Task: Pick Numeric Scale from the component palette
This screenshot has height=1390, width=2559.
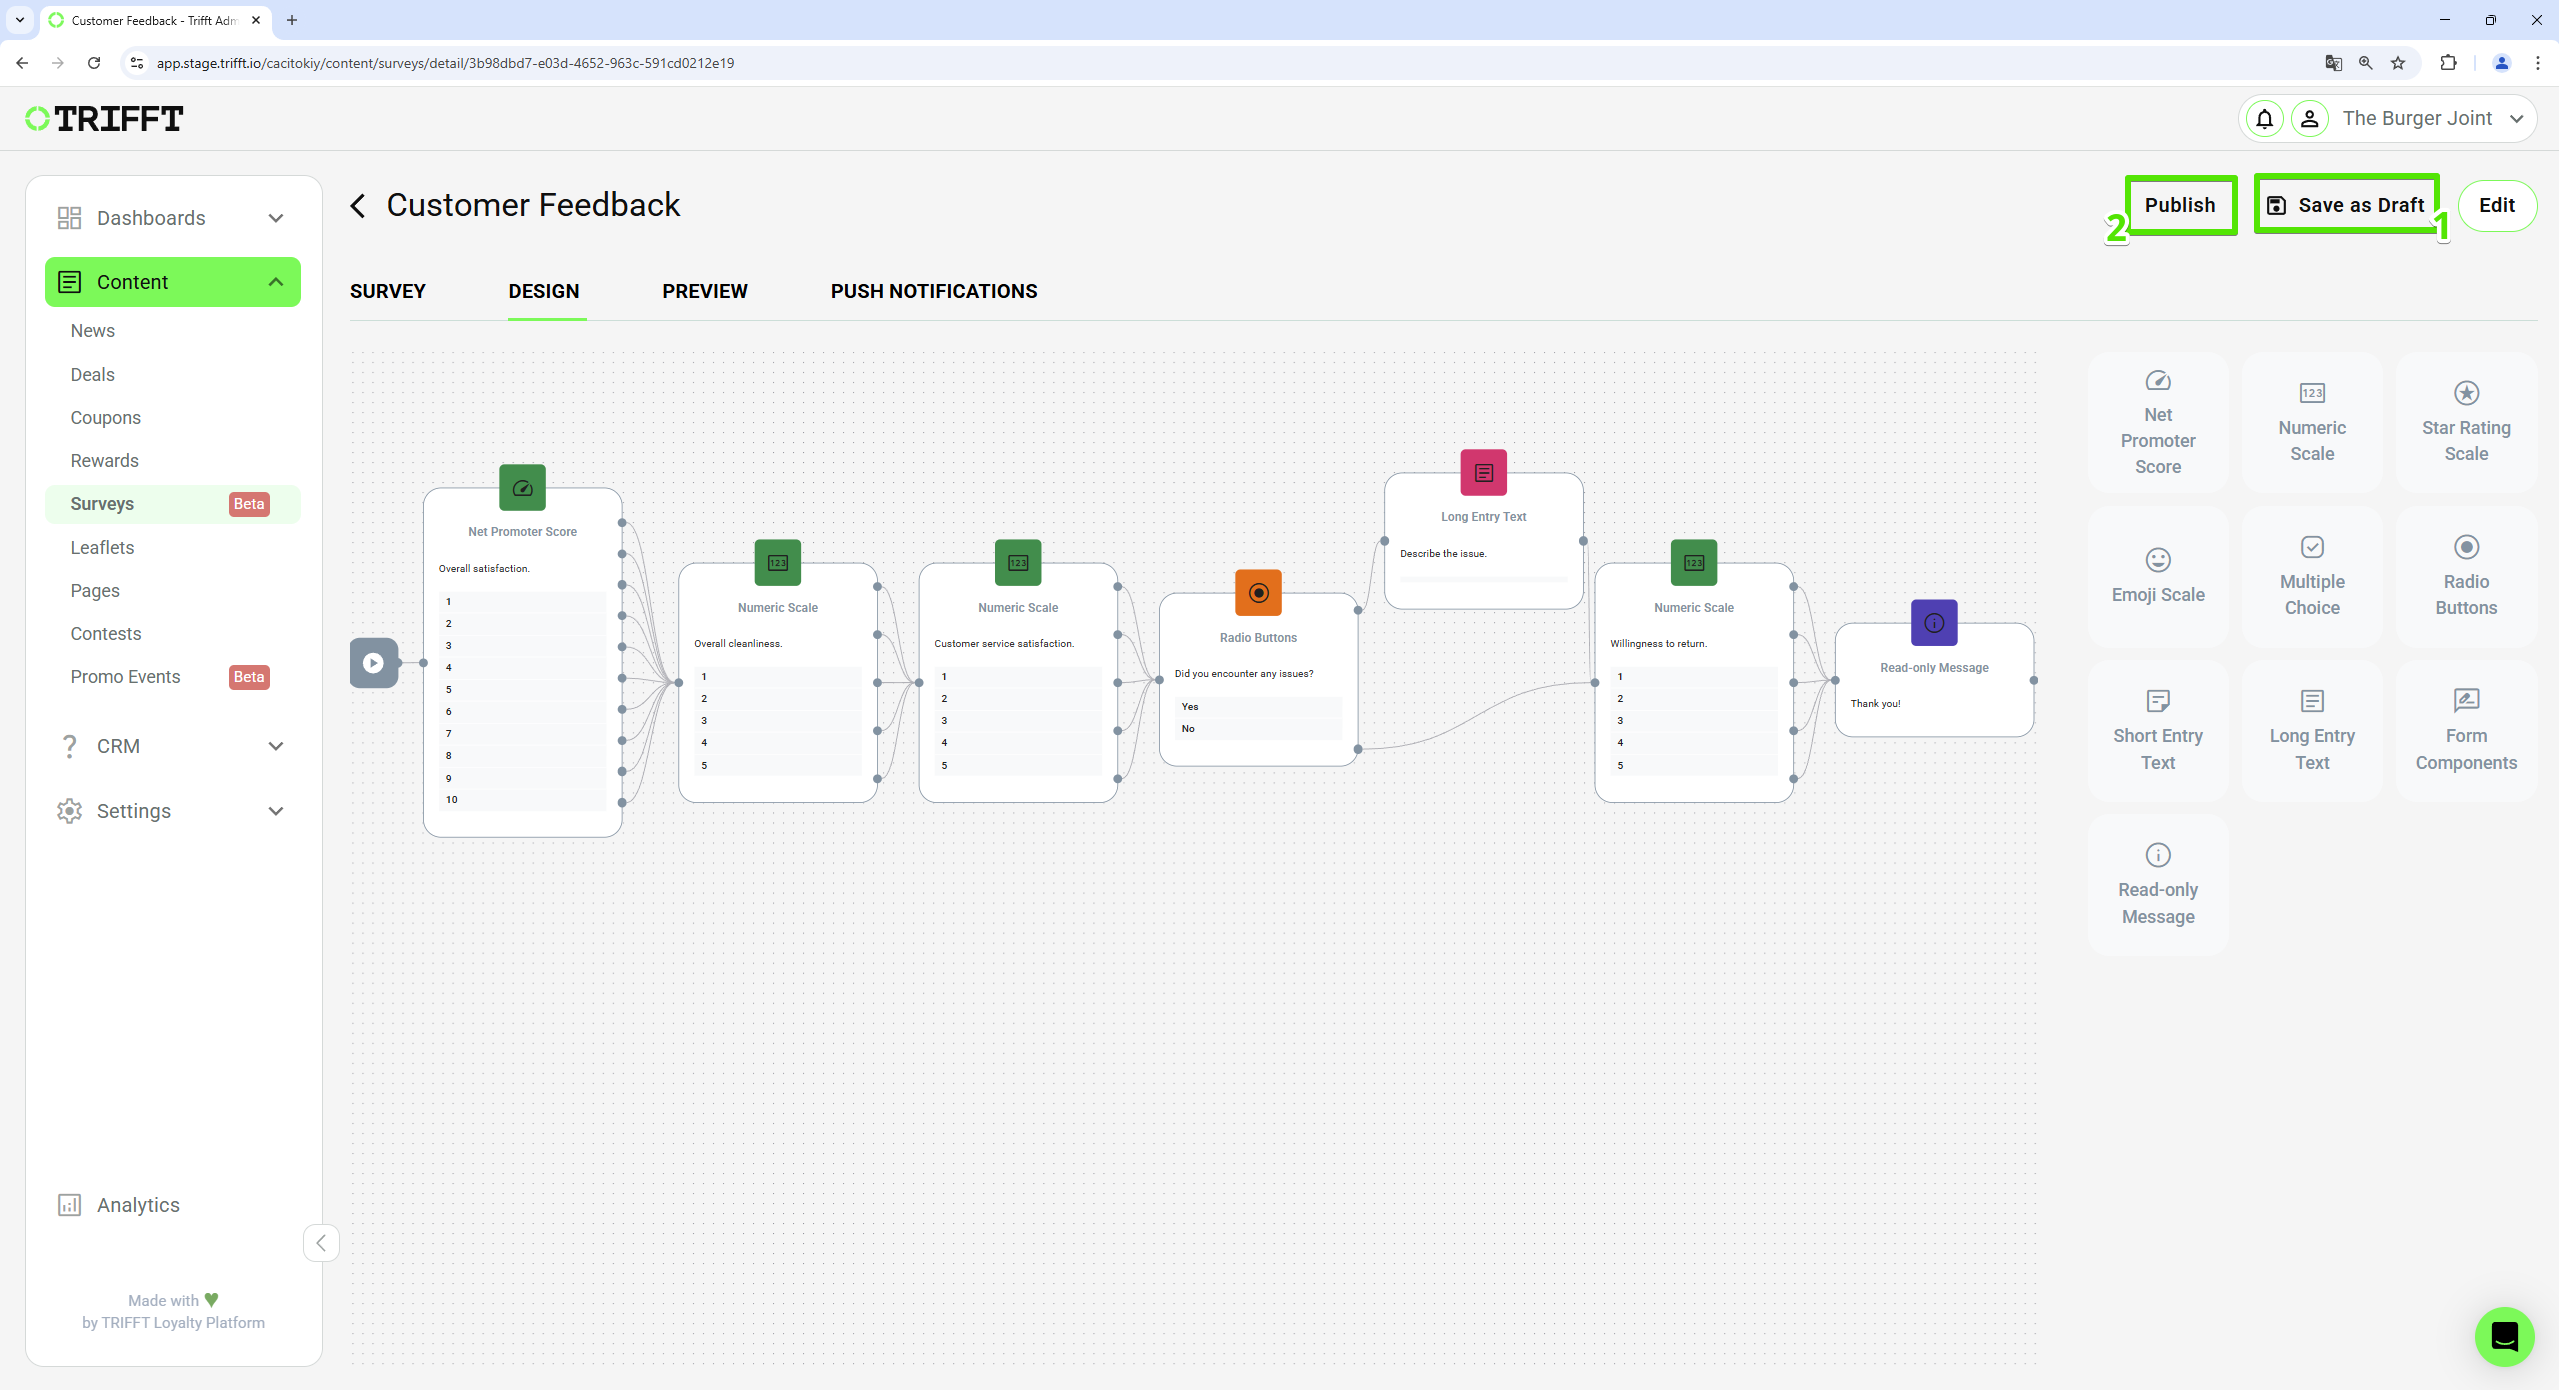Action: [2312, 422]
